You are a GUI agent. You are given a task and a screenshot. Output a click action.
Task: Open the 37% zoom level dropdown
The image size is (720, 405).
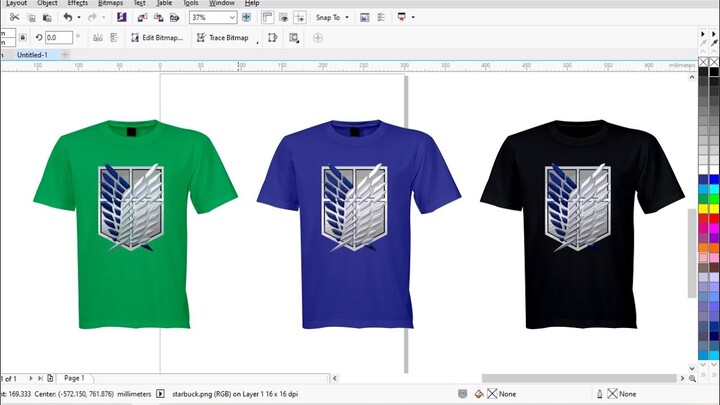(x=232, y=17)
